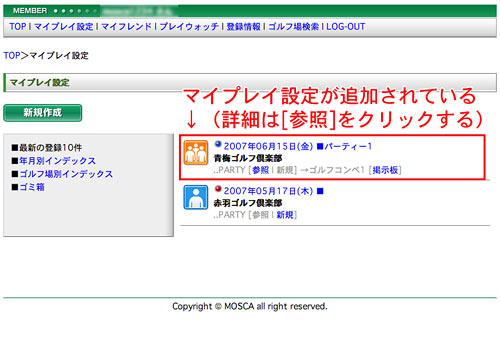Click the red ball marker beside 2007年05月17日
Image resolution: width=500 pixels, height=362 pixels.
pos(218,189)
